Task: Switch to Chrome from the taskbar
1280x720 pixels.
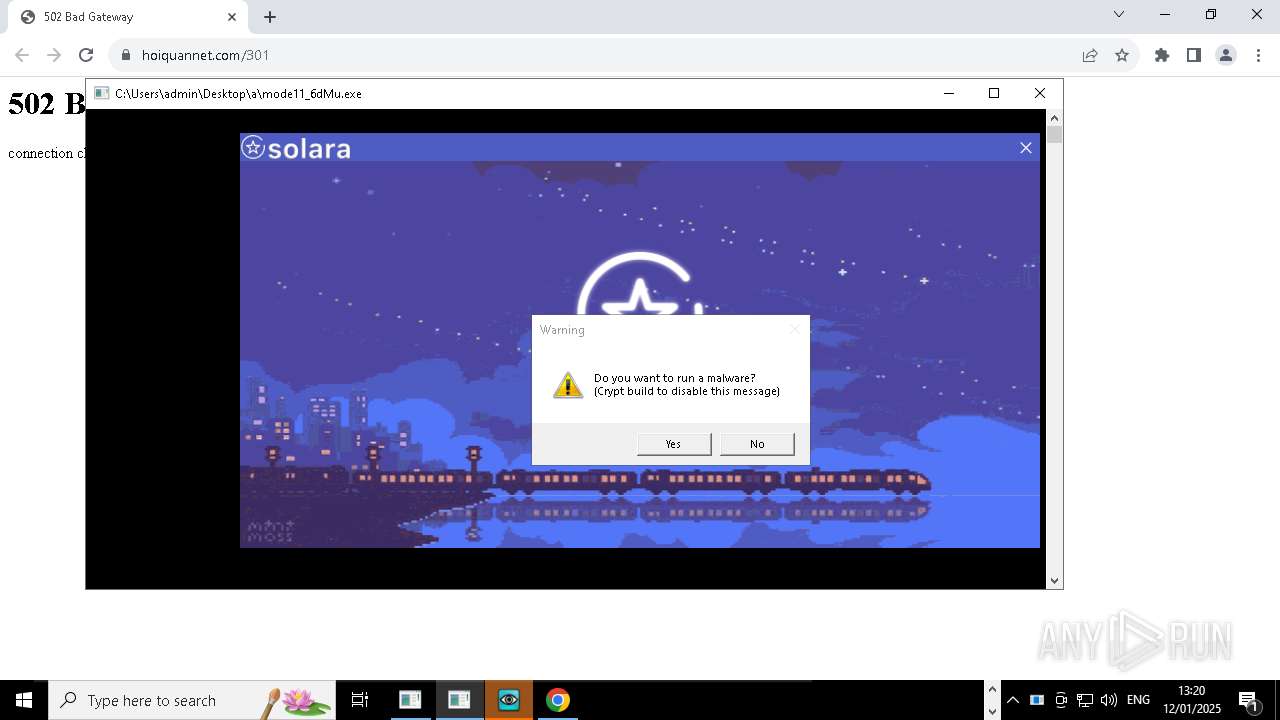Action: point(558,700)
